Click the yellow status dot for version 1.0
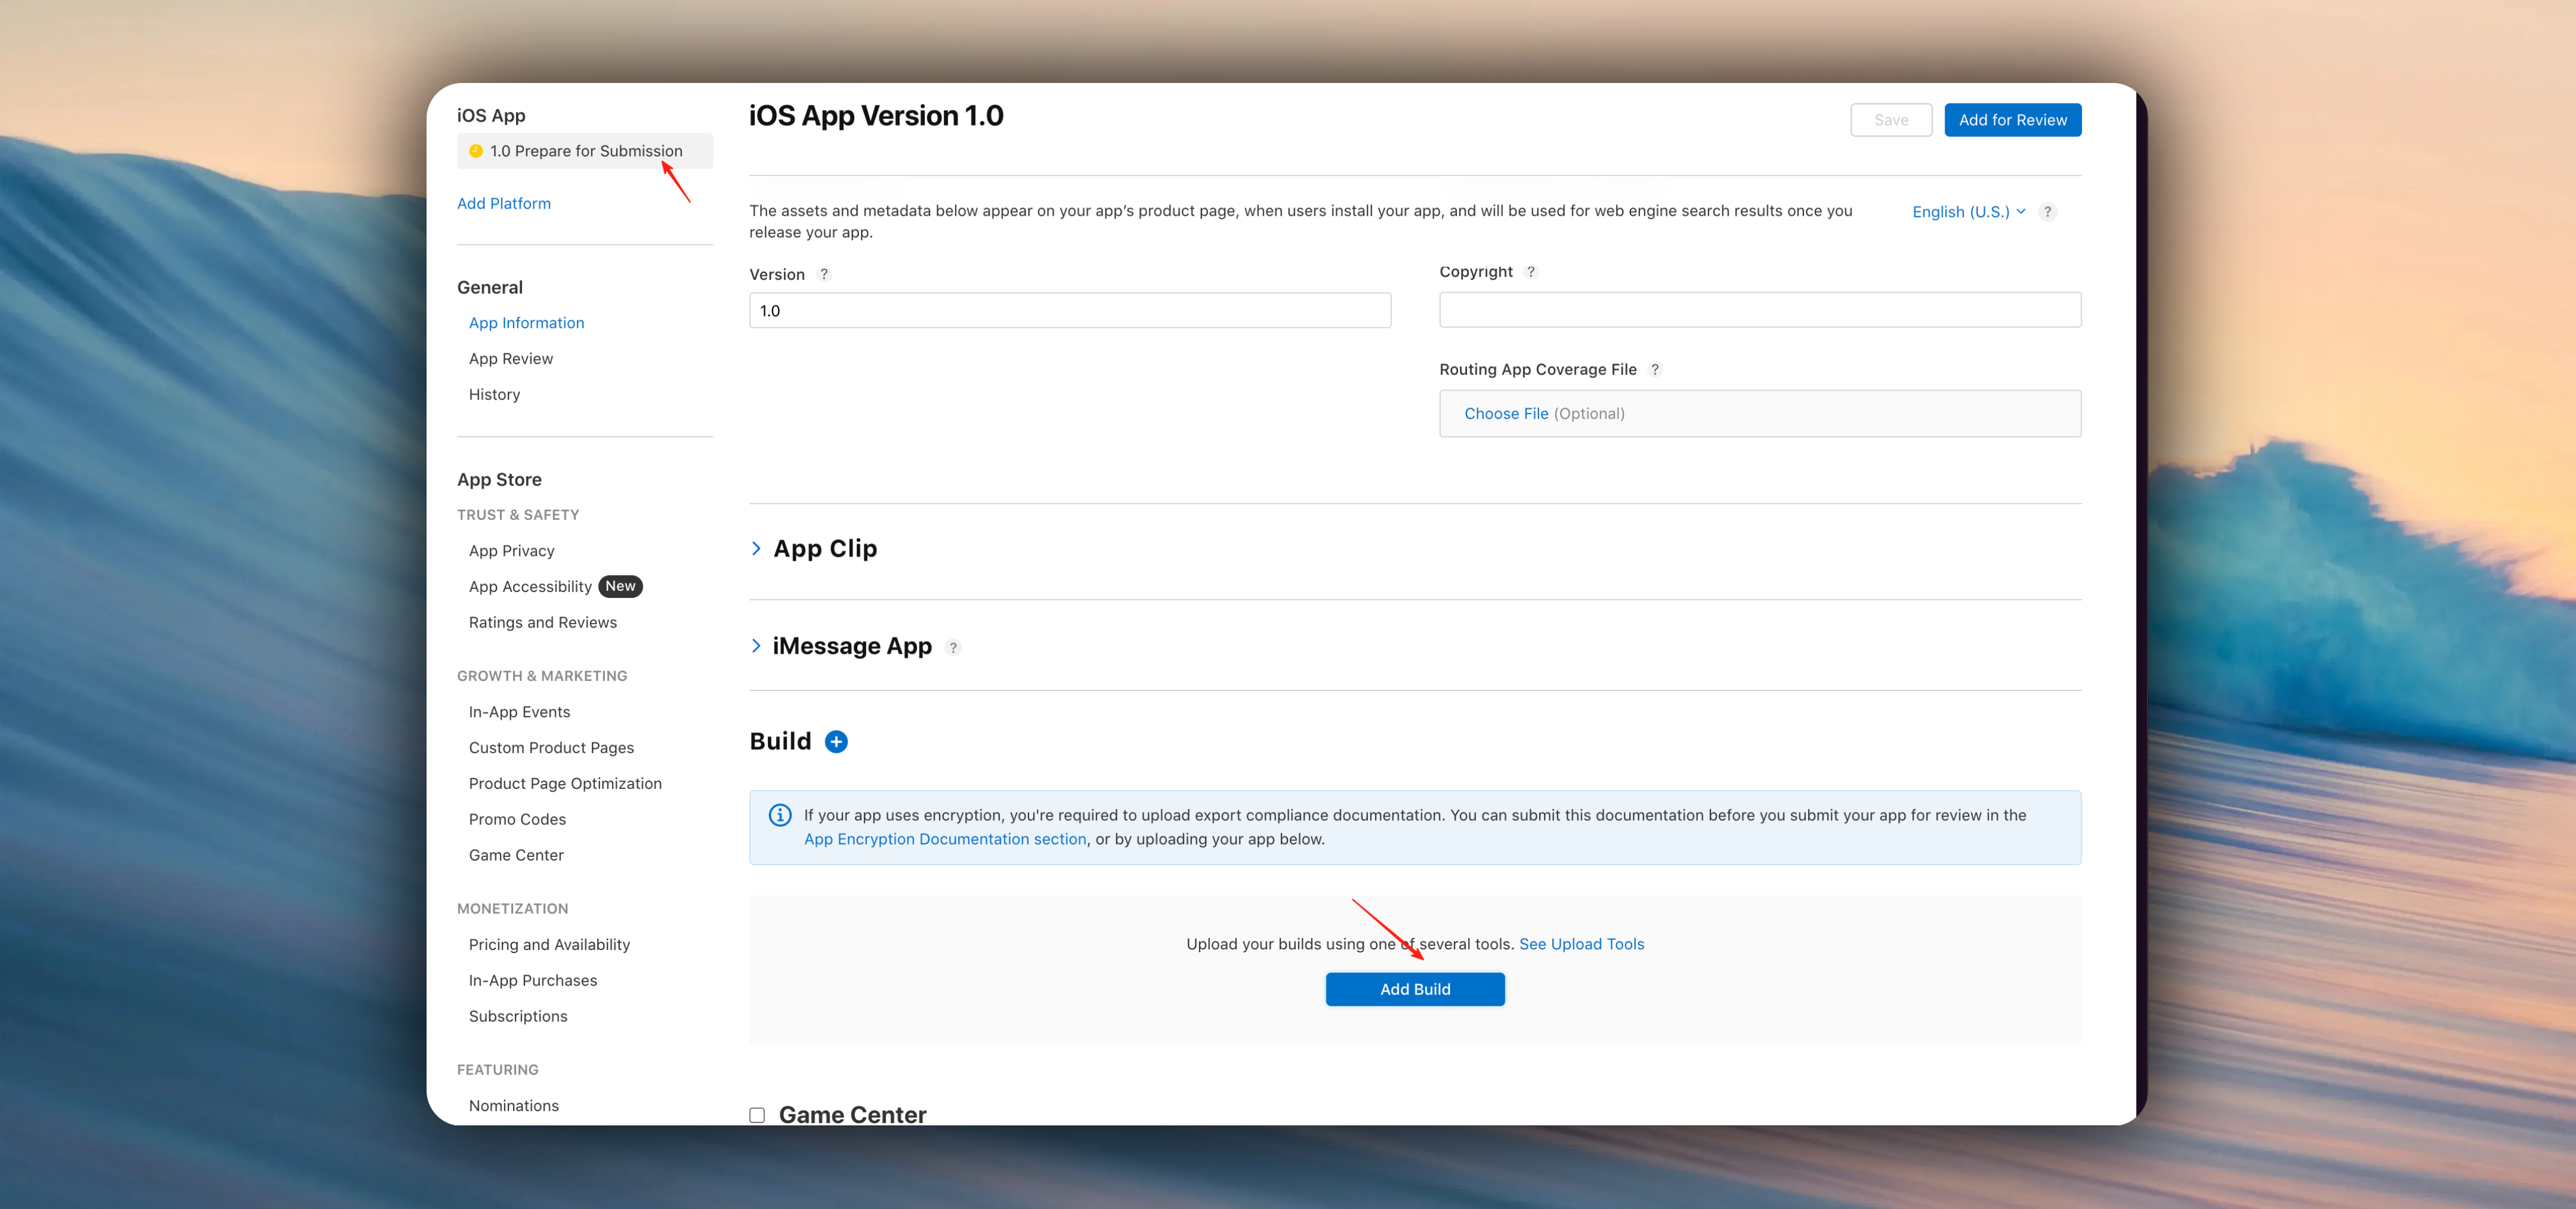Viewport: 2576px width, 1209px height. (476, 151)
